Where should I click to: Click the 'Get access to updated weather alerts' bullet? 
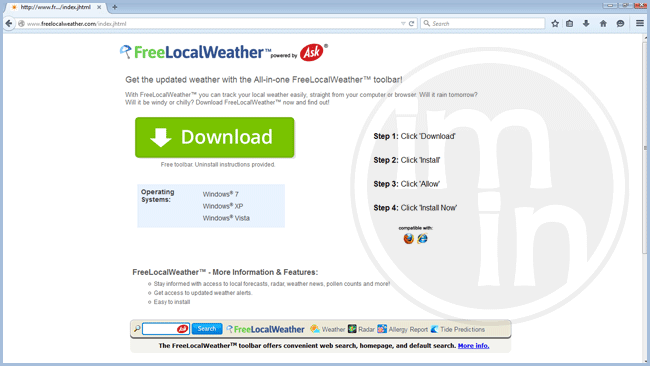click(x=203, y=293)
